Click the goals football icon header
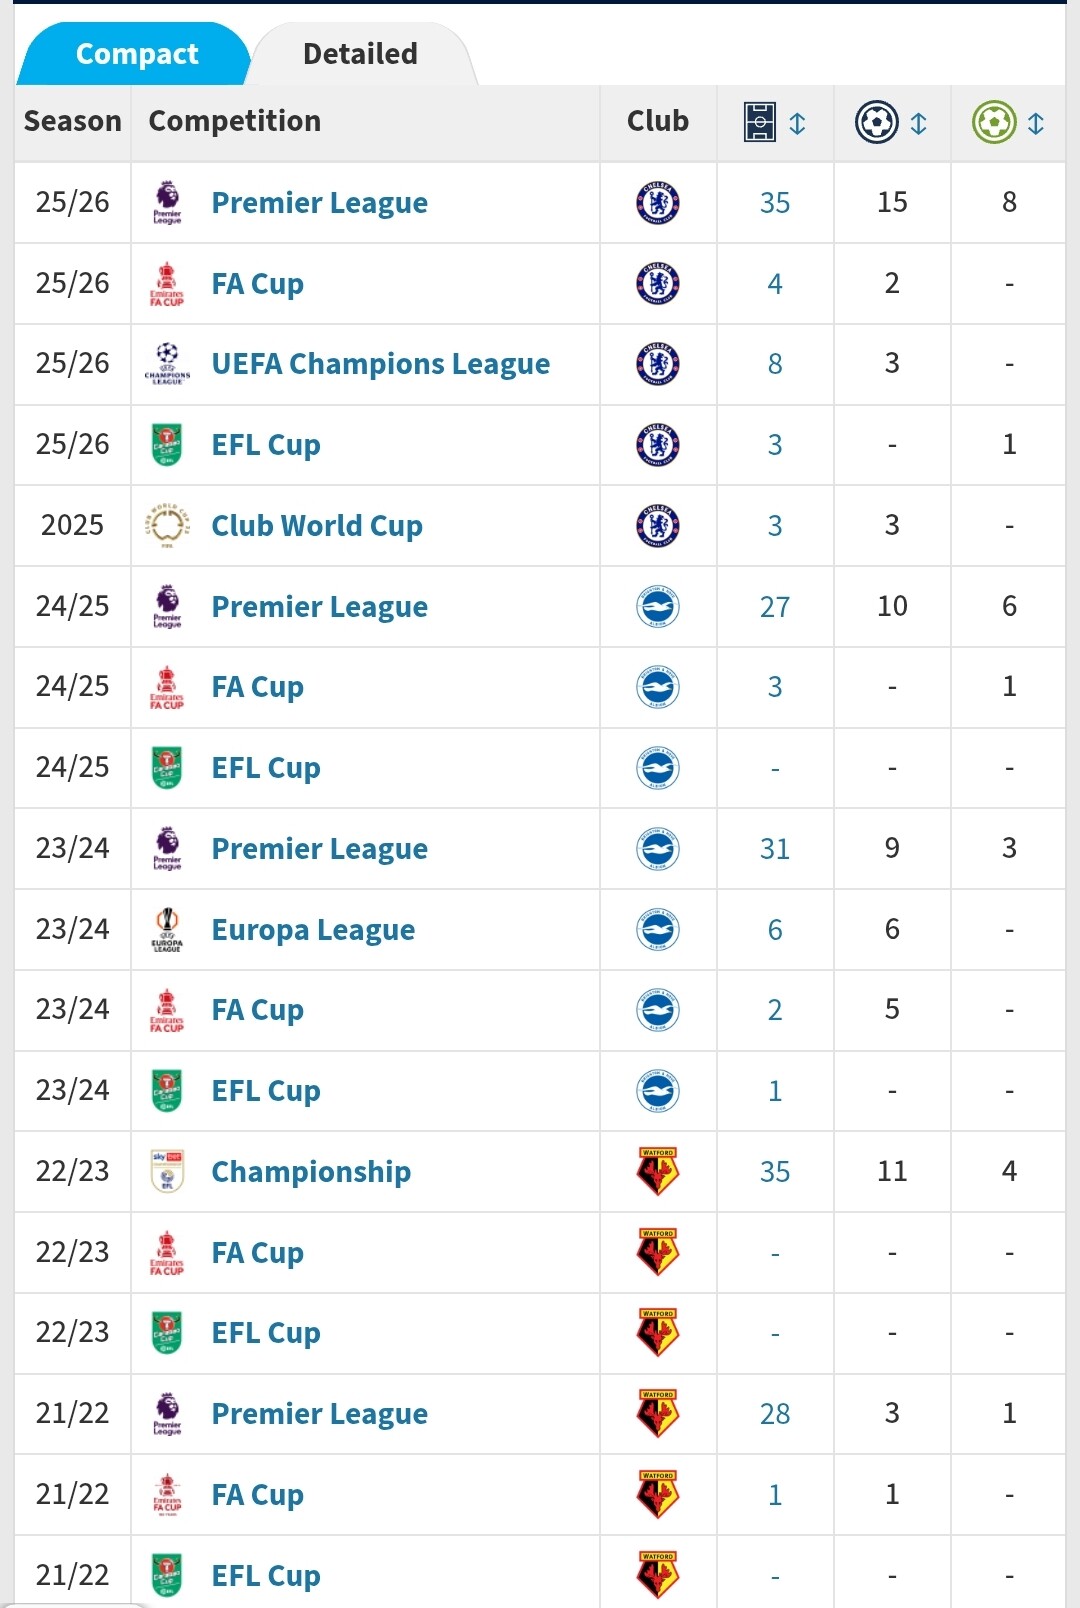Screen dimensions: 1080x1608 [877, 122]
